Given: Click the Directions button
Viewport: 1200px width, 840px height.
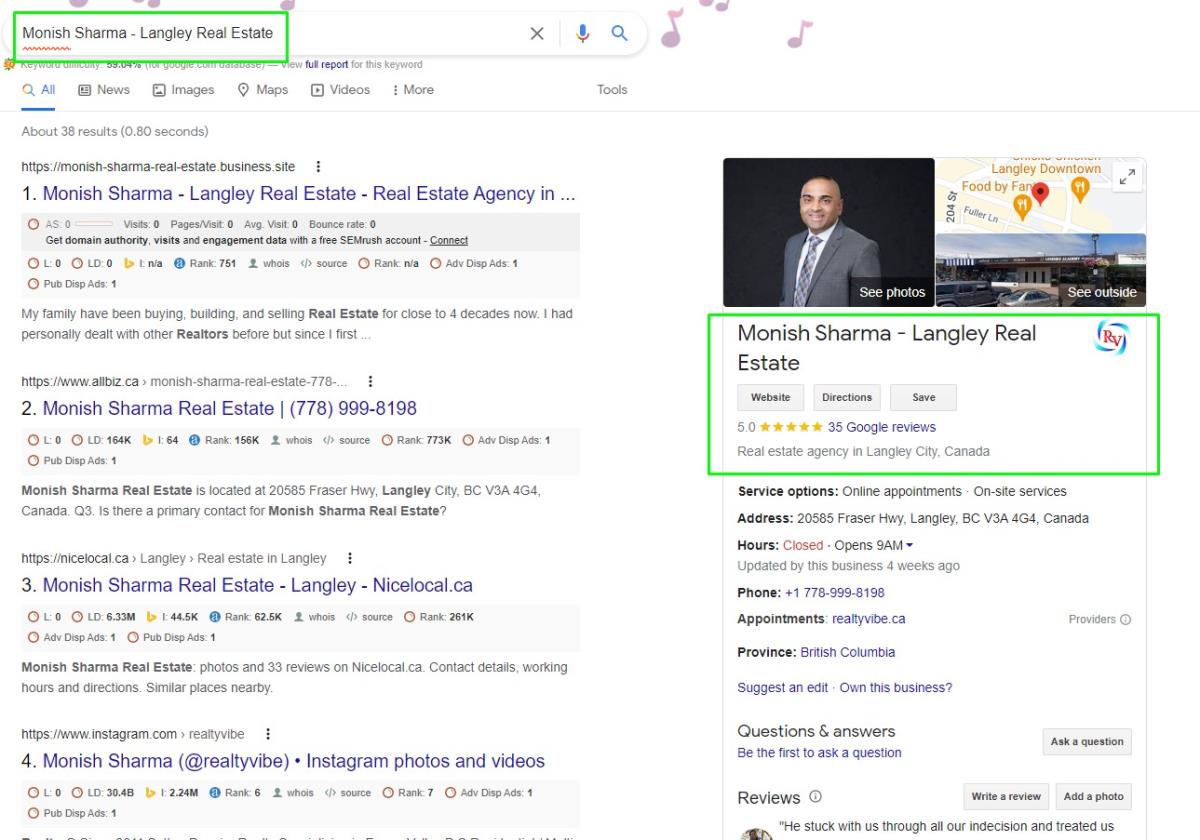Looking at the screenshot, I should (x=847, y=398).
